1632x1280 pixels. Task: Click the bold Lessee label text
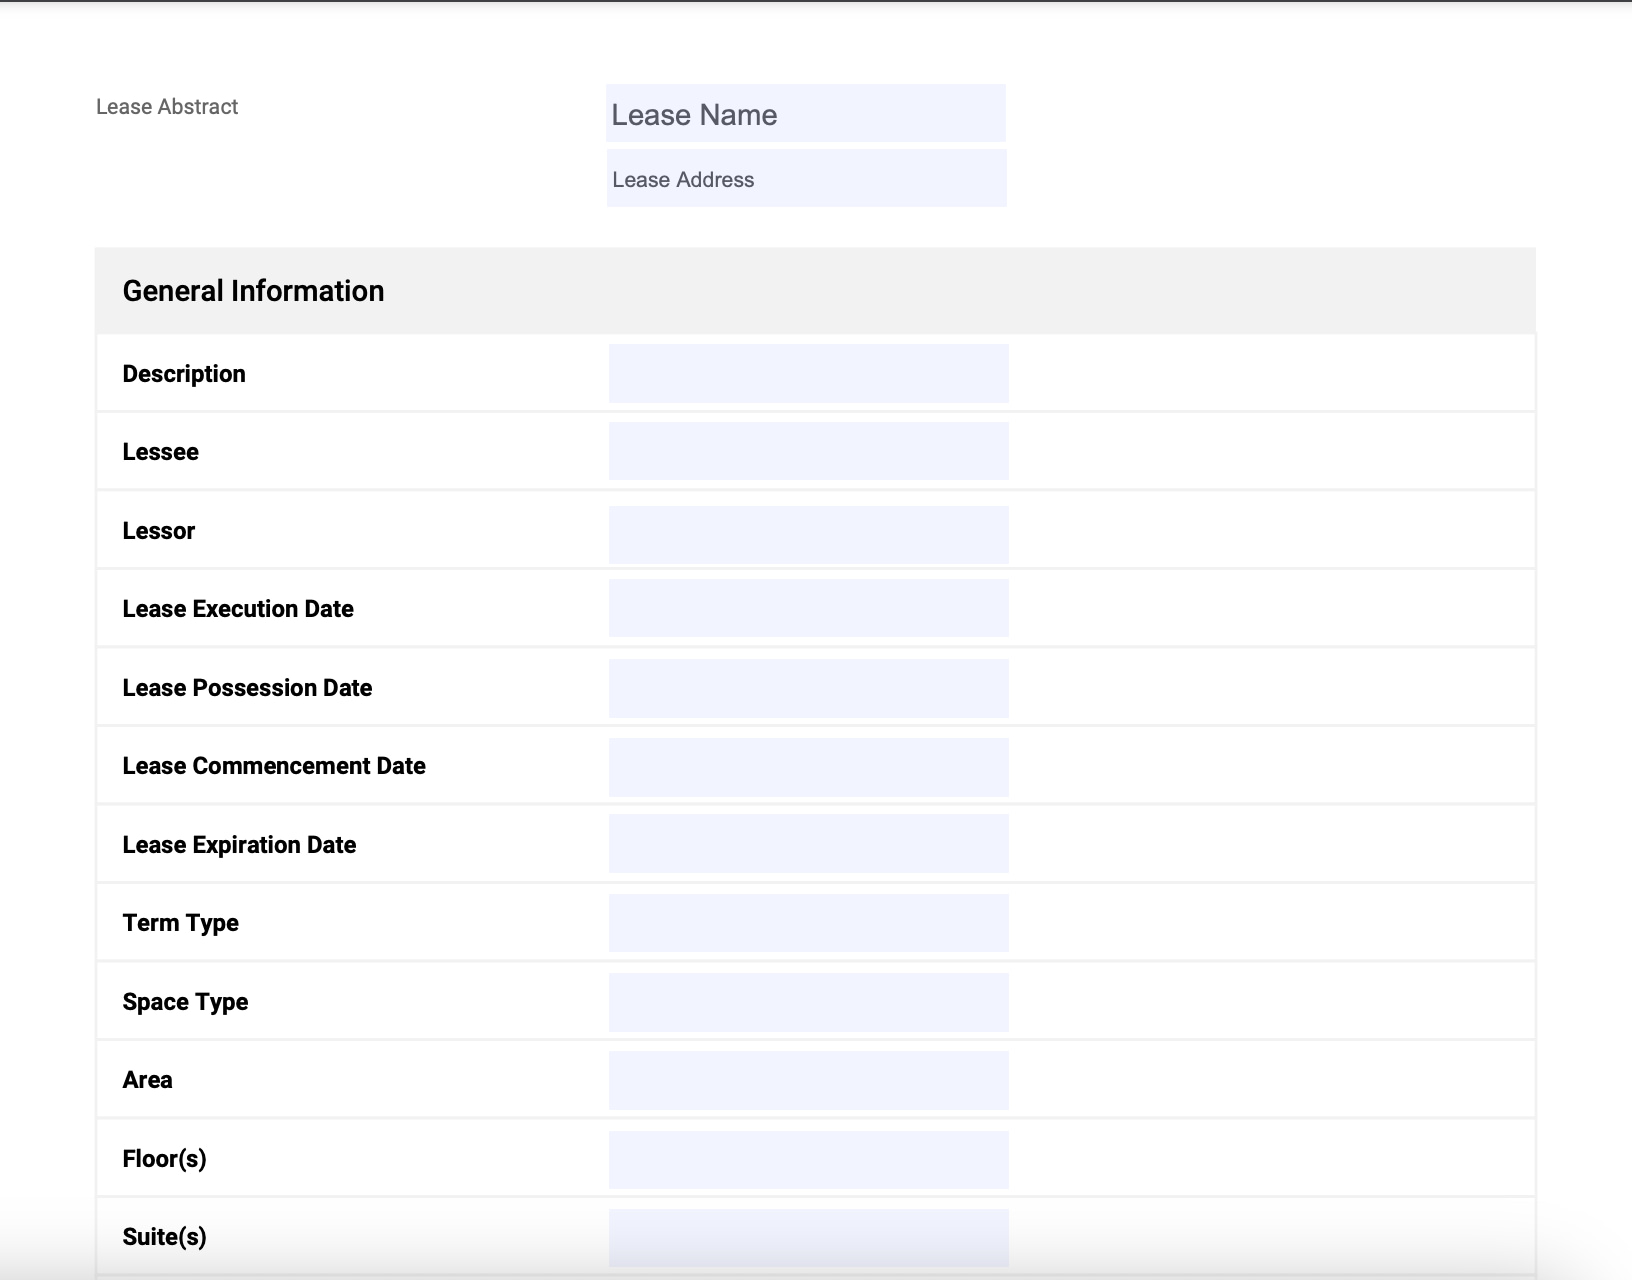[160, 452]
